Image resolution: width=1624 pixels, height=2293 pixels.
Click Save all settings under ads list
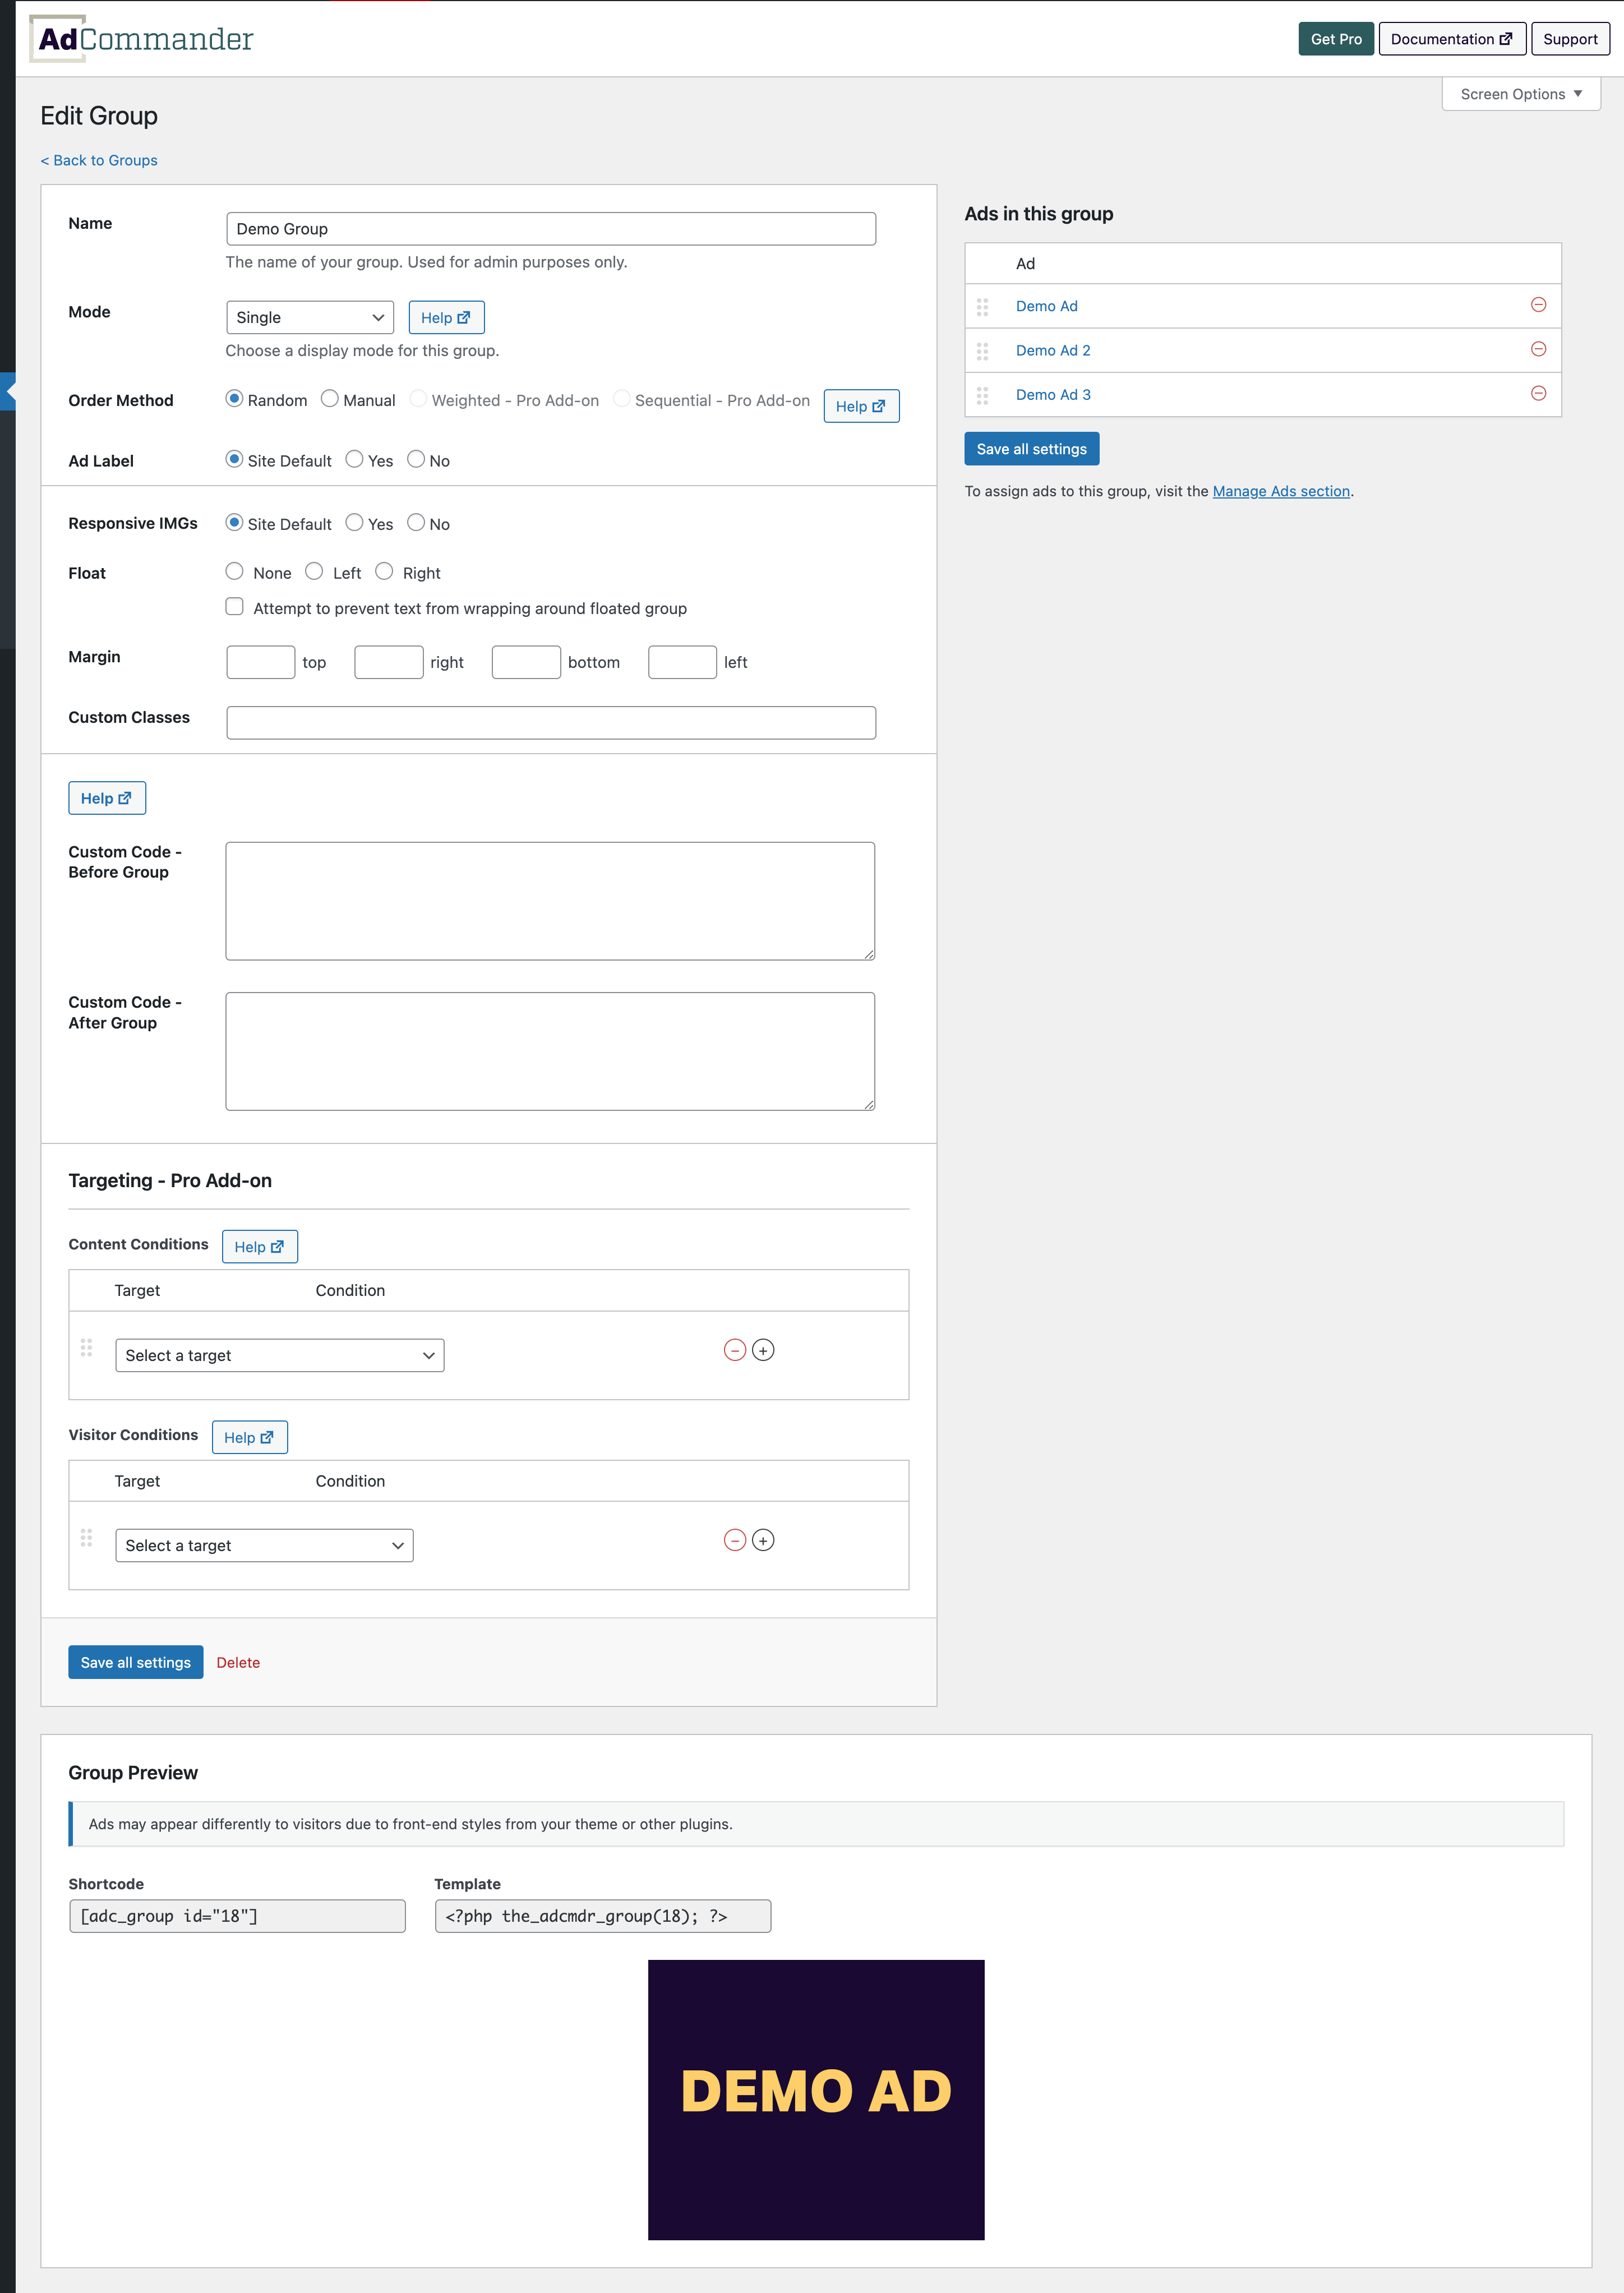point(1032,449)
